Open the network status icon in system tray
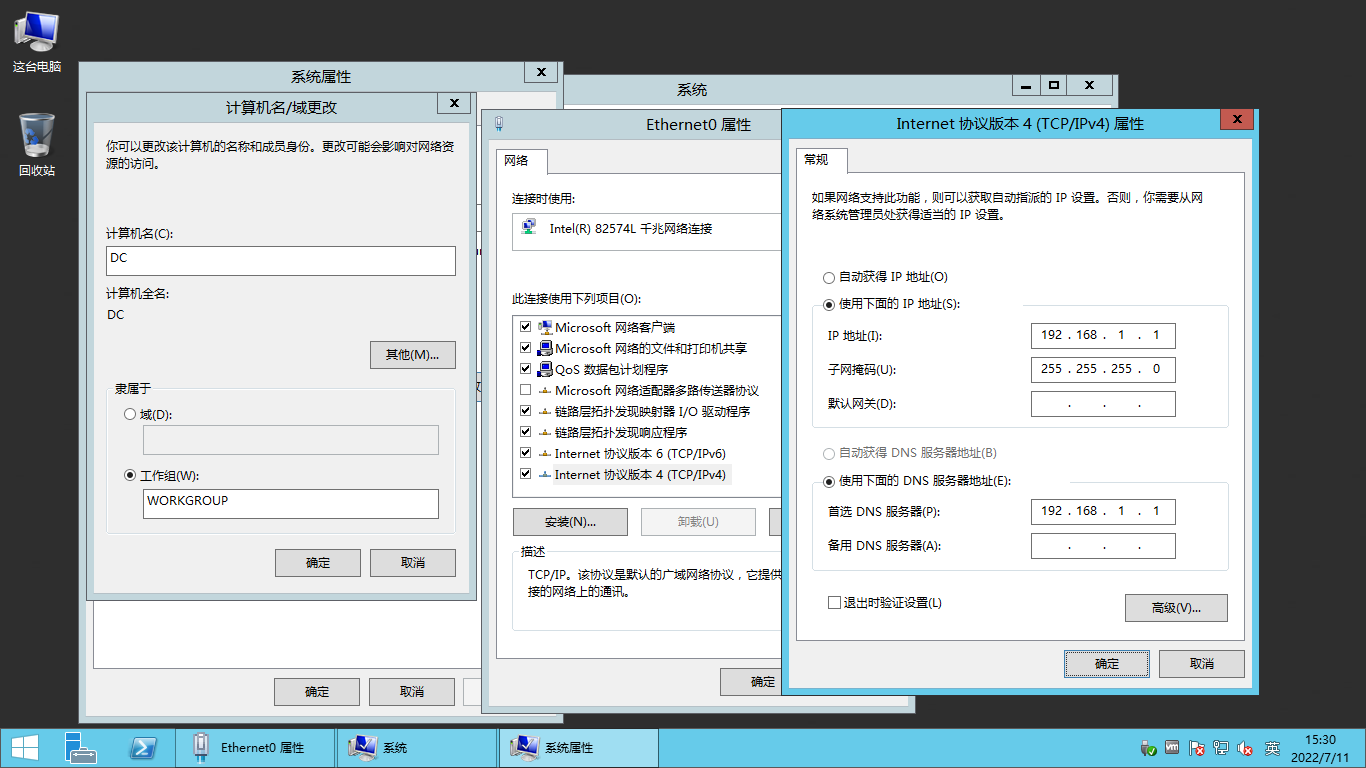1366x768 pixels. pos(1221,748)
